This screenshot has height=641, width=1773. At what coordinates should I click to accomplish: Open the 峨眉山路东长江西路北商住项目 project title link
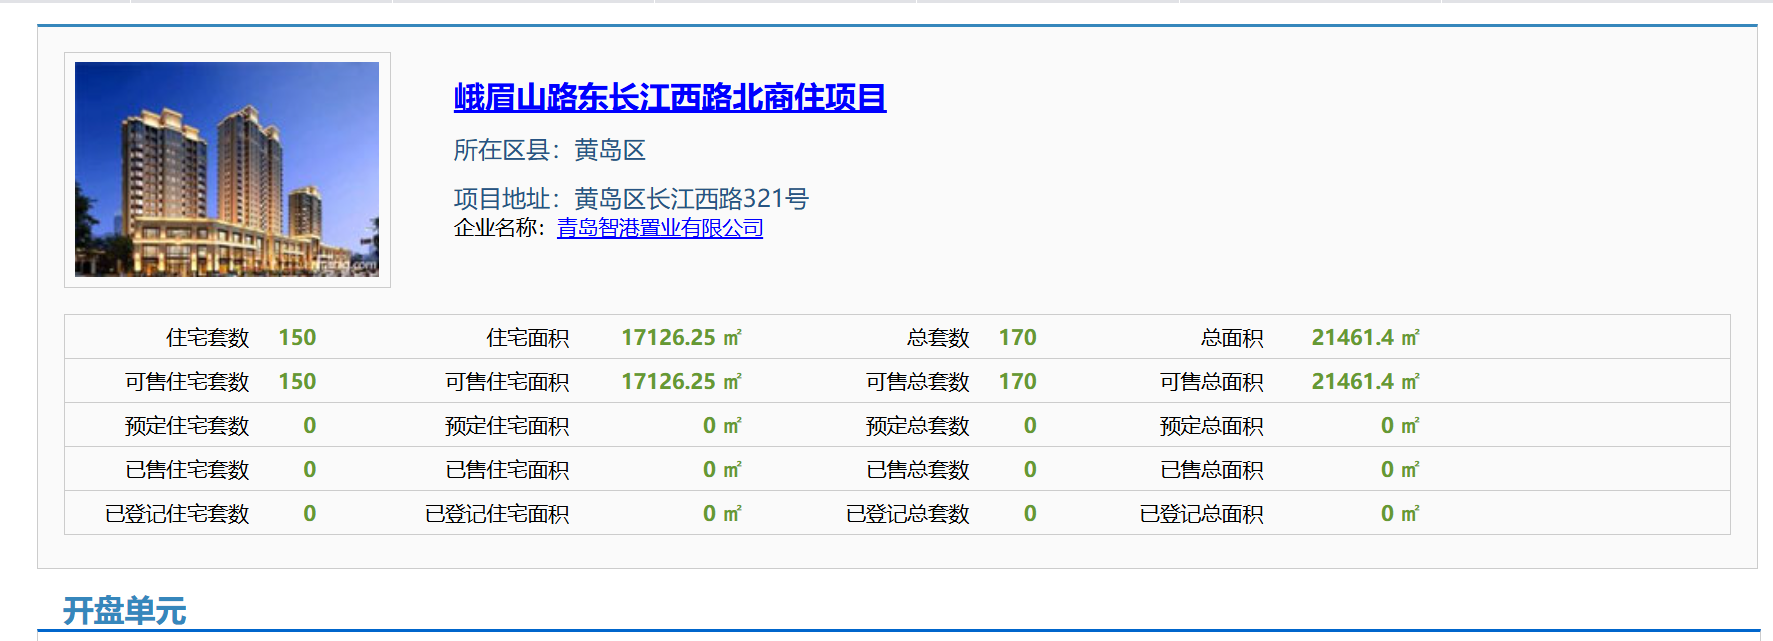(x=670, y=97)
